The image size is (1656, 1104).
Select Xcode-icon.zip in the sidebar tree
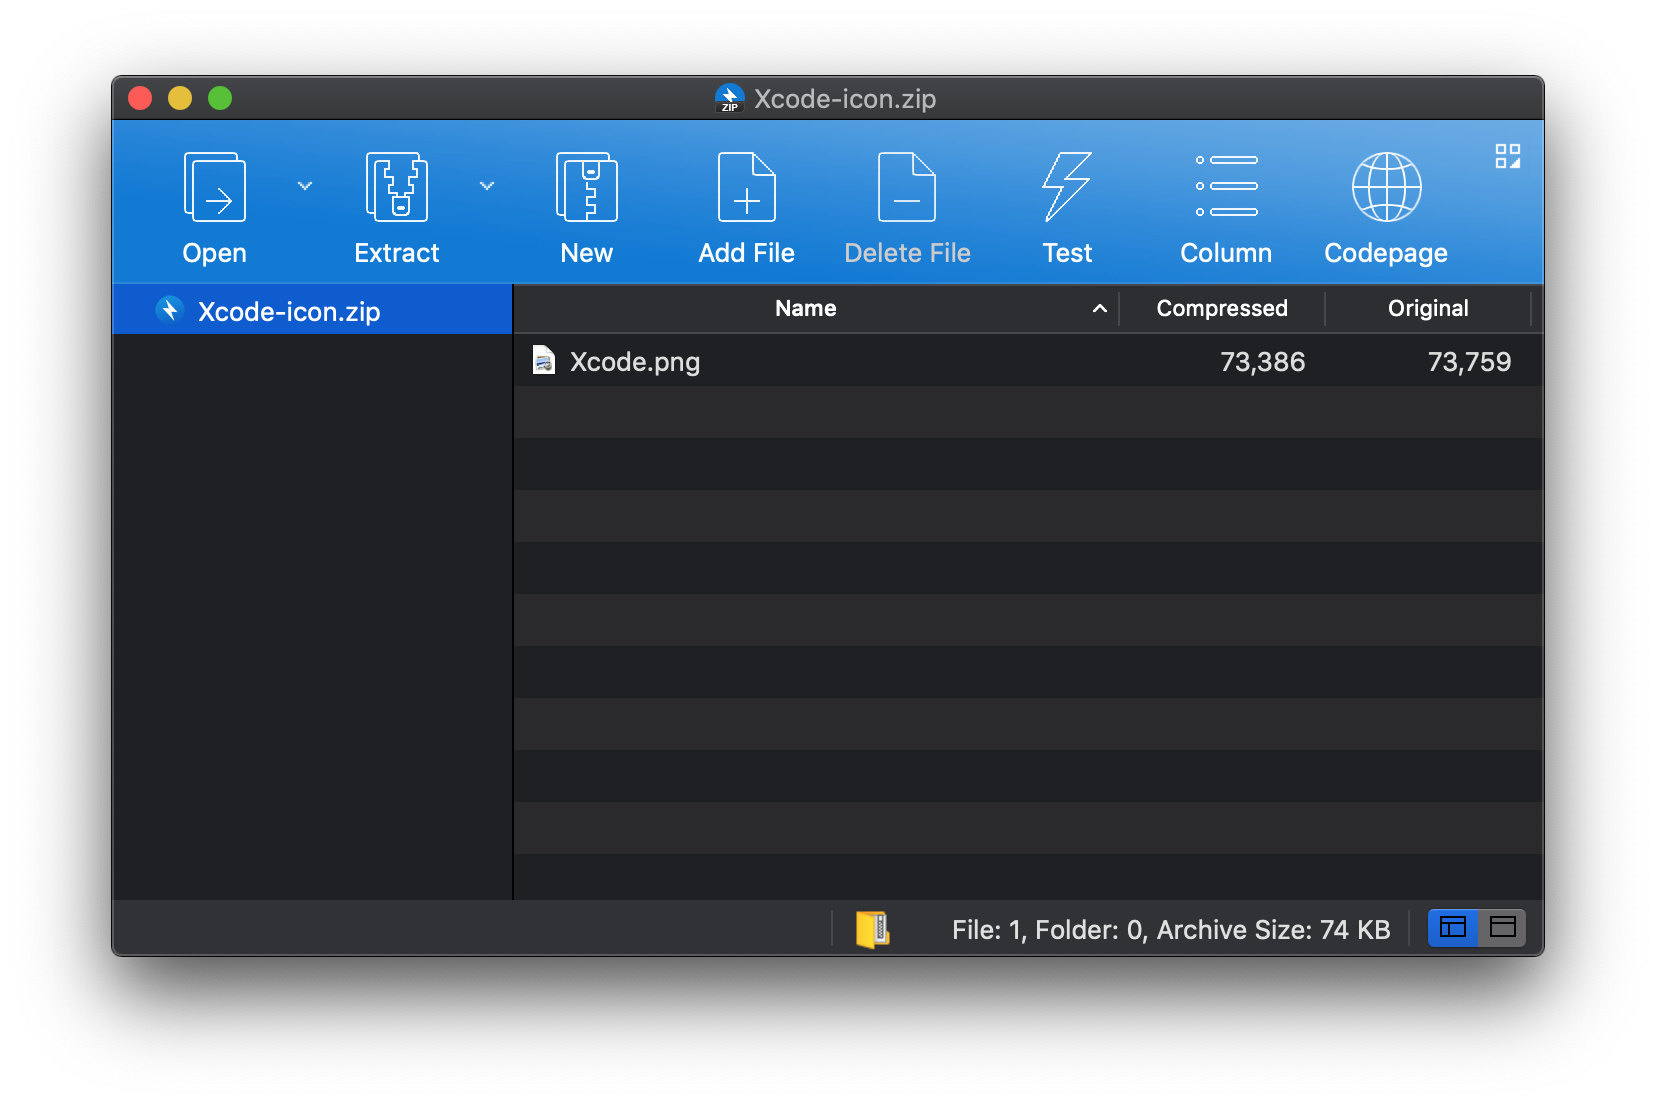(312, 310)
